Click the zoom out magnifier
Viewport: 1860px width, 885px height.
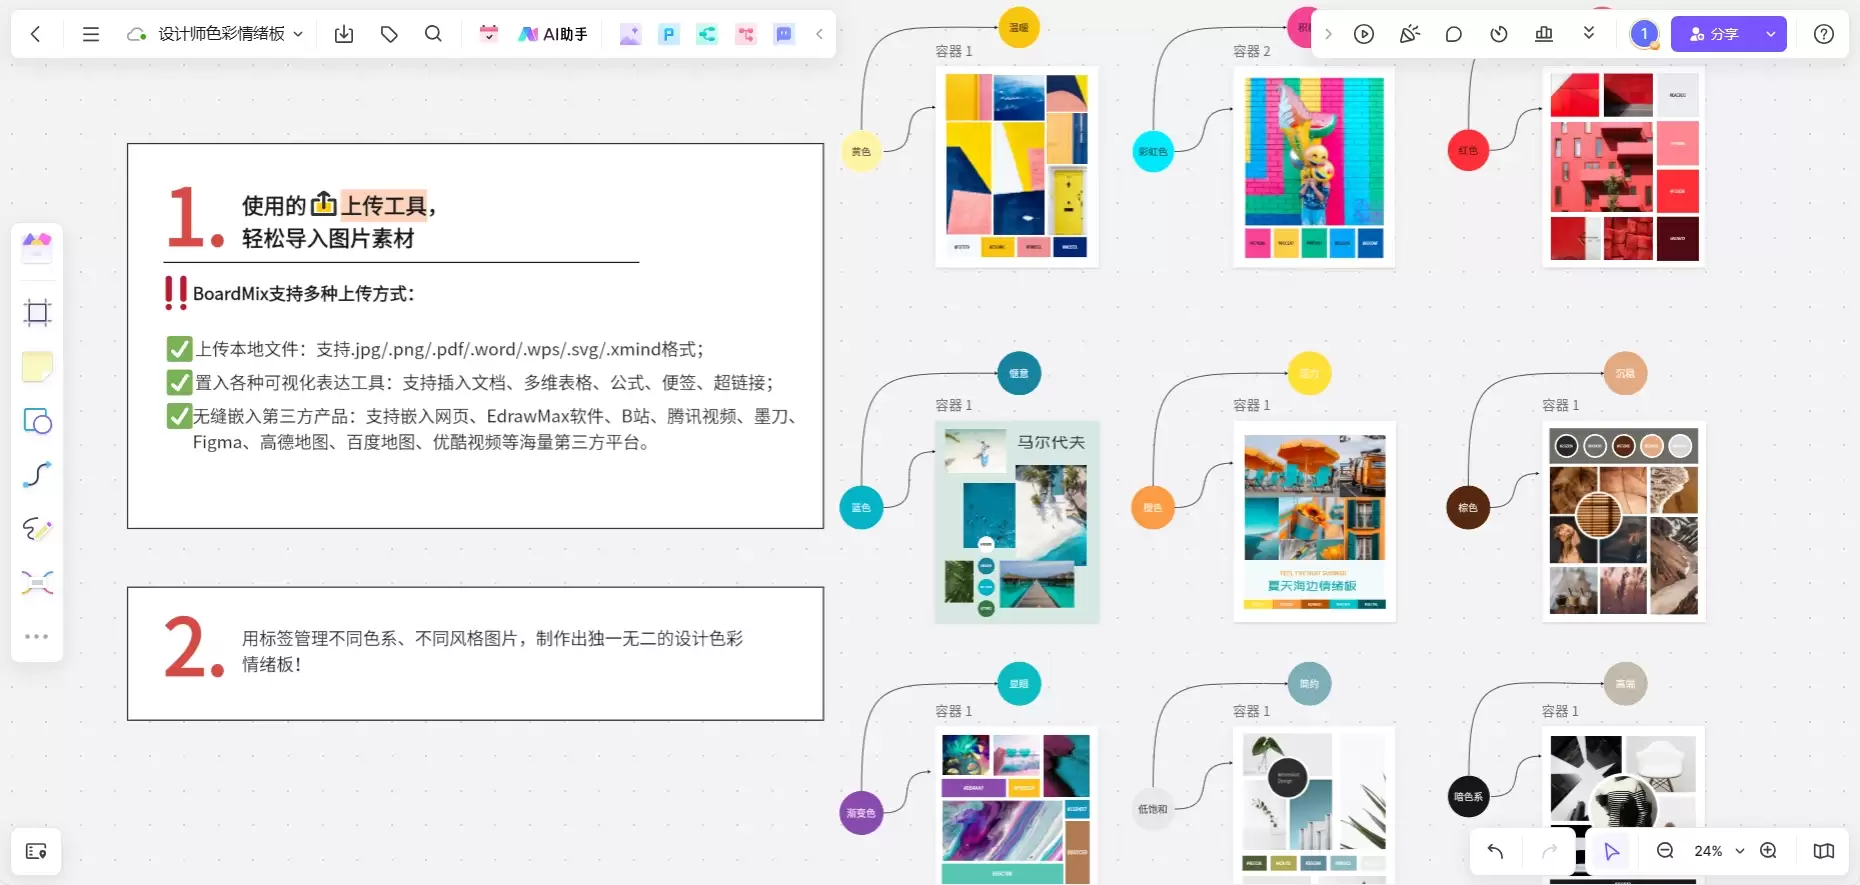[1665, 851]
